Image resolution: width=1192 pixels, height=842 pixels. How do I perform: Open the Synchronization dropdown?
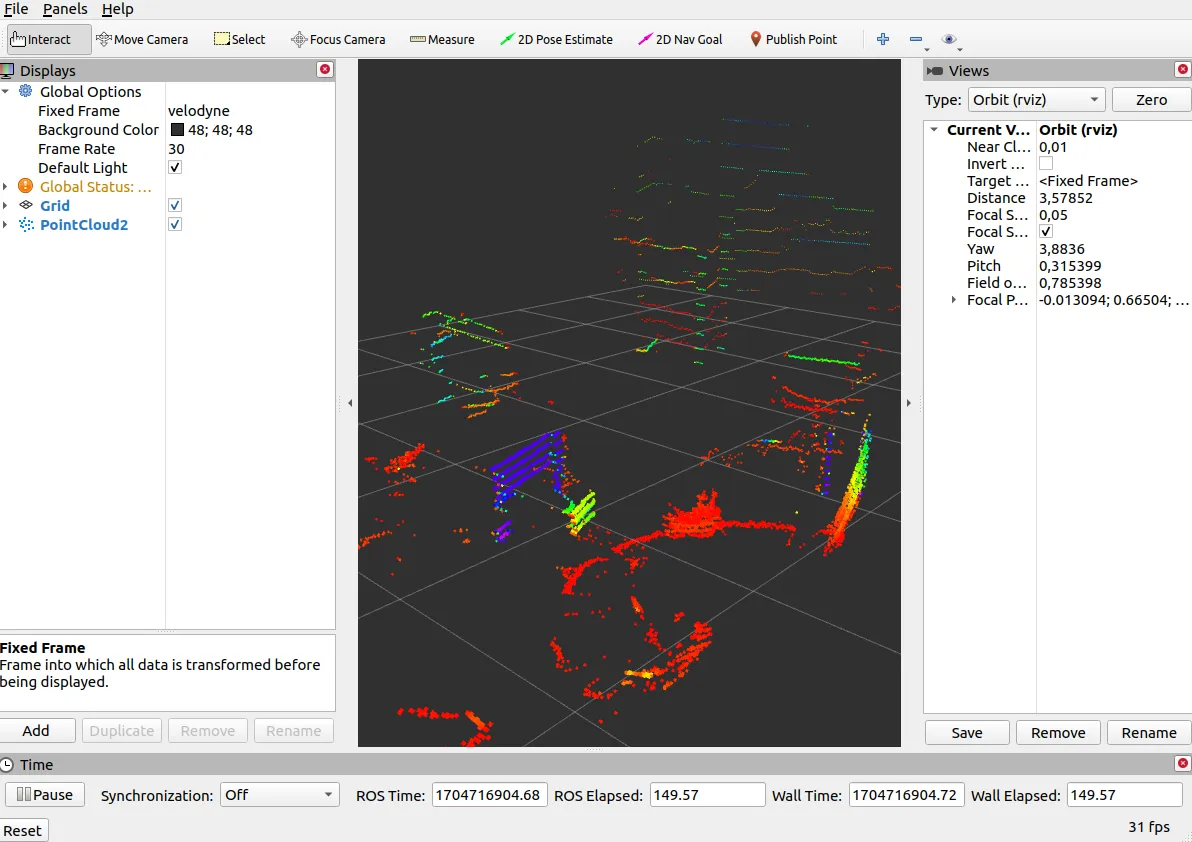point(279,795)
